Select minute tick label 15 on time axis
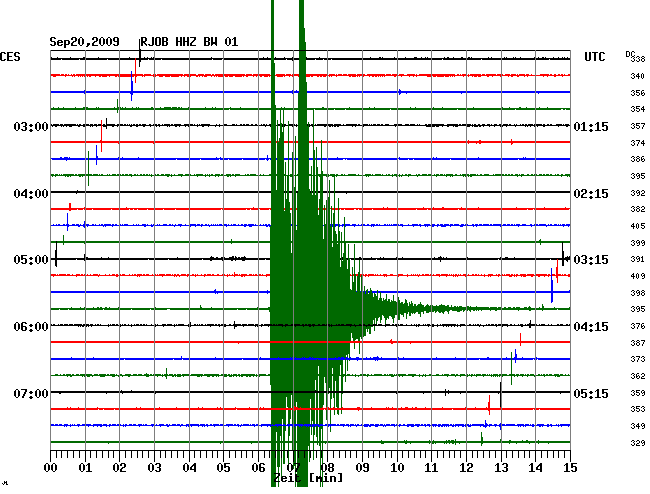 [570, 468]
